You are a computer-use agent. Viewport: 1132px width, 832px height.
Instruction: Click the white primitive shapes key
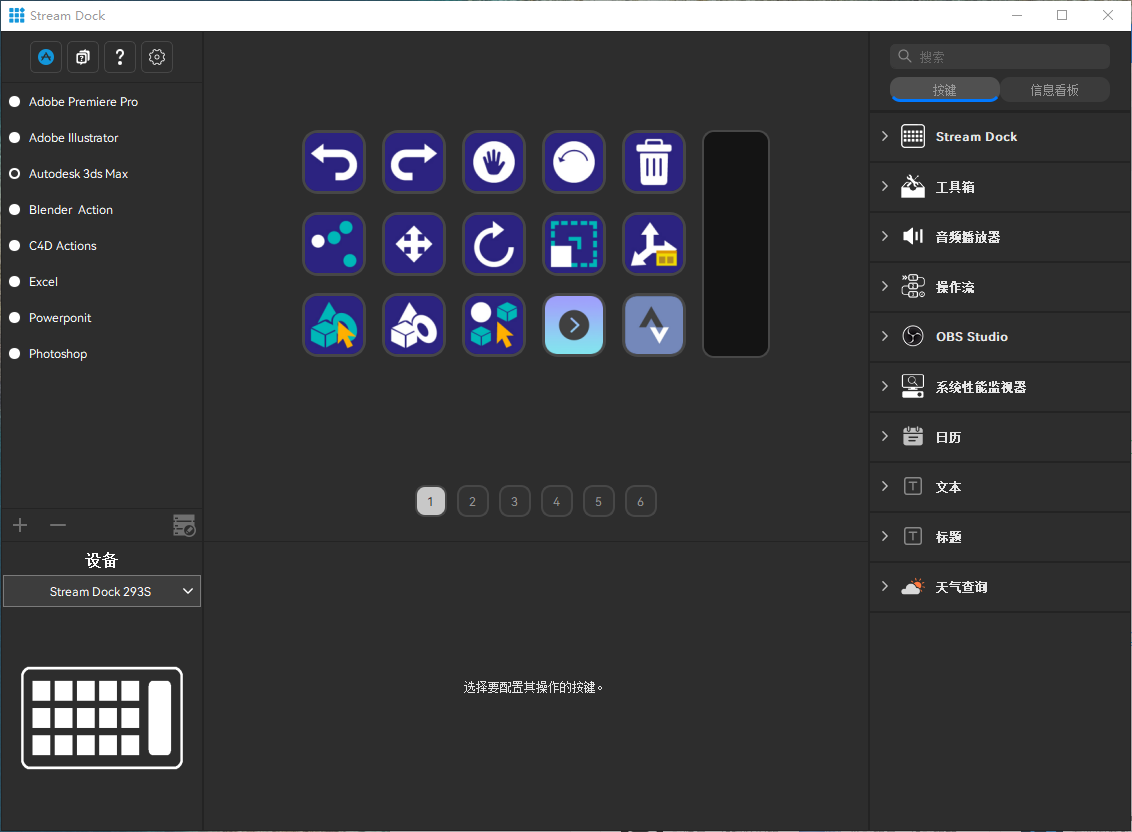pyautogui.click(x=414, y=325)
